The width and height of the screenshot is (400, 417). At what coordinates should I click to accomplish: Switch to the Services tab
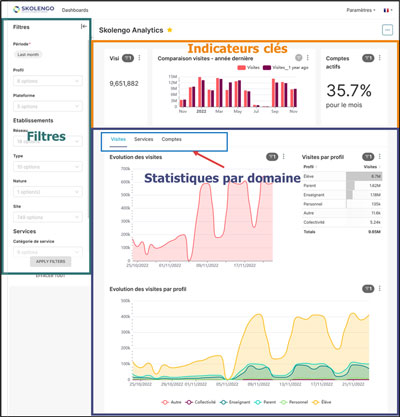click(144, 139)
